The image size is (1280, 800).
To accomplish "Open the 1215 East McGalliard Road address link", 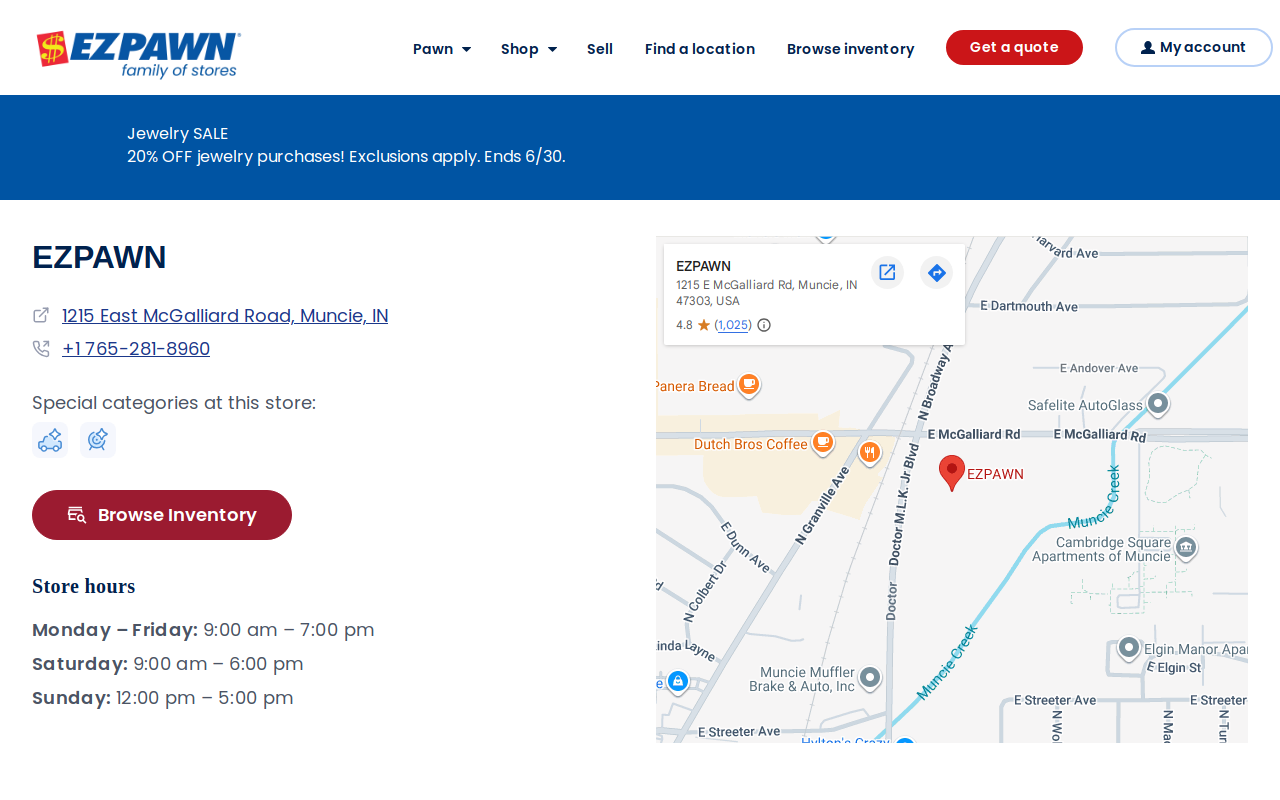I will point(225,316).
